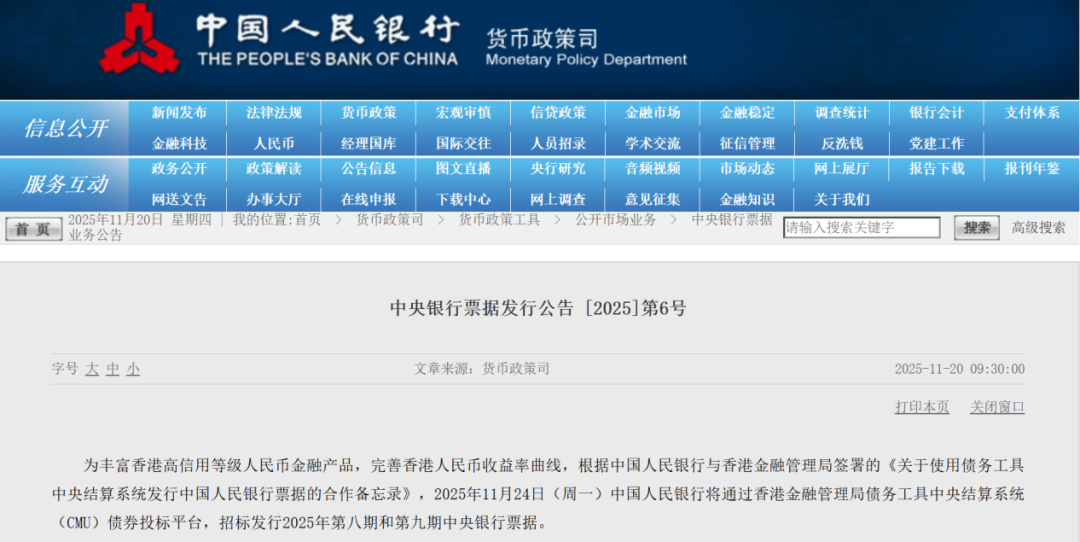The image size is (1080, 542).
Task: Select 货币政策 in the navigation bar
Action: pos(368,113)
